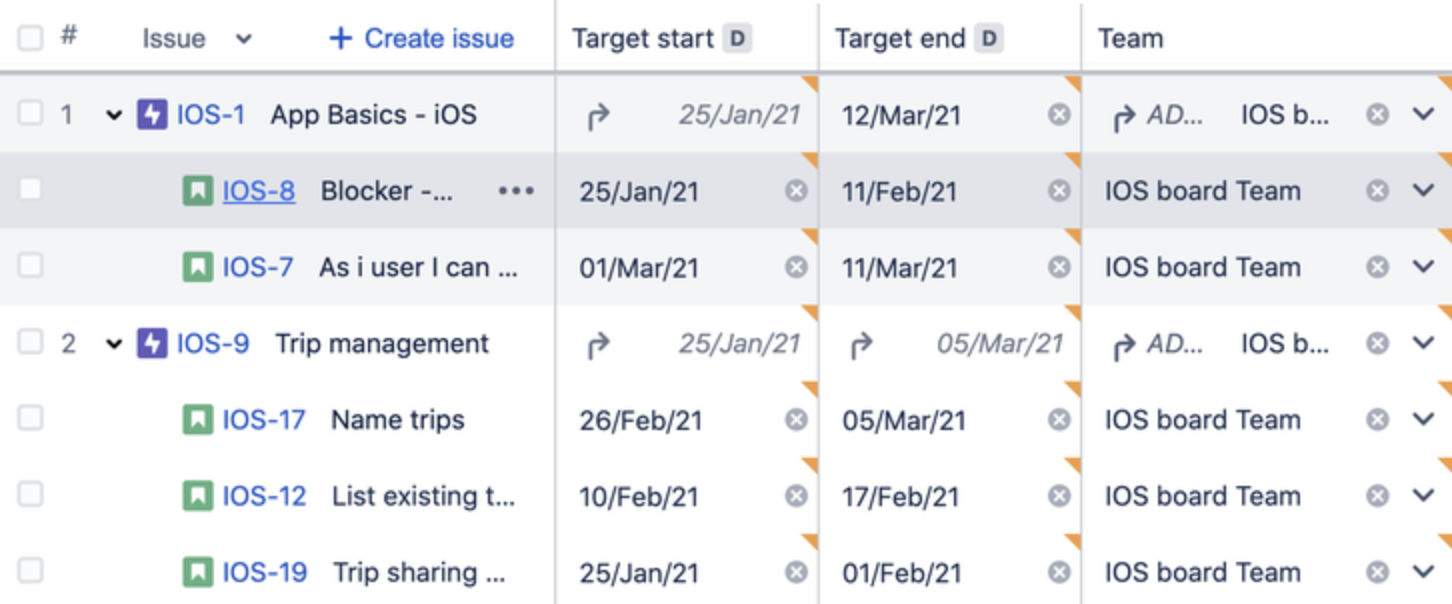Image resolution: width=1452 pixels, height=604 pixels.
Task: Open team dropdown for IOS-12 row
Action: 1424,496
